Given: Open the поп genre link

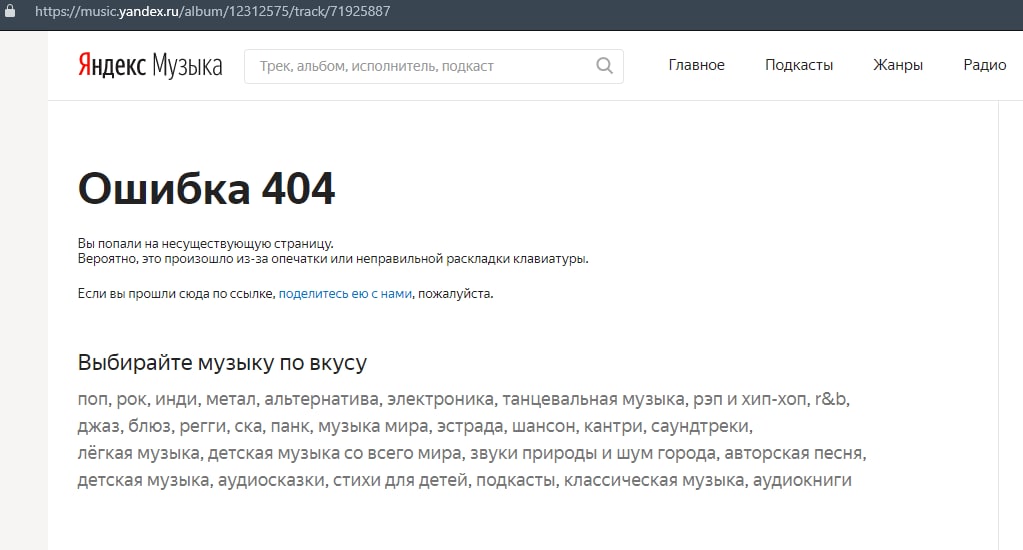Looking at the screenshot, I should click(93, 399).
